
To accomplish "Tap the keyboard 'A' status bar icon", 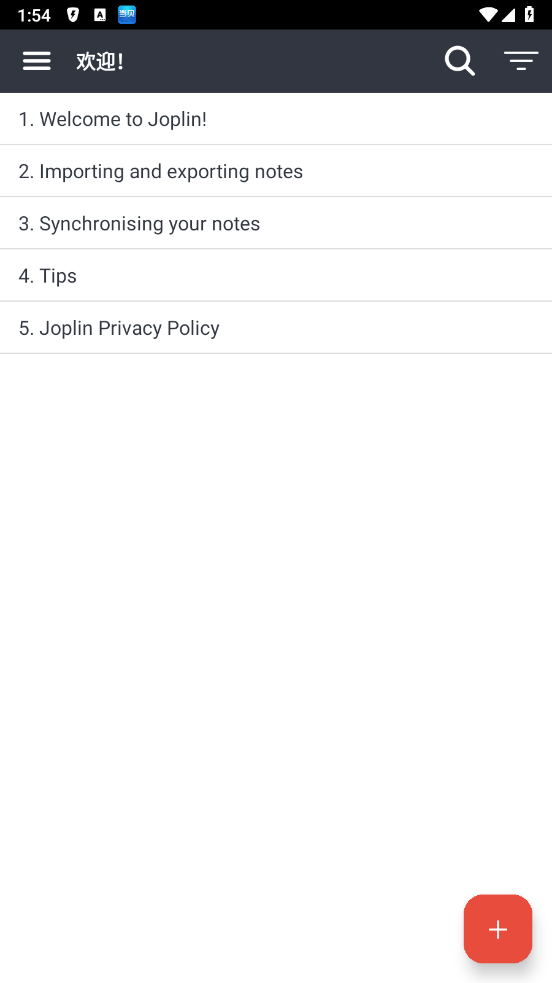I will coord(100,15).
